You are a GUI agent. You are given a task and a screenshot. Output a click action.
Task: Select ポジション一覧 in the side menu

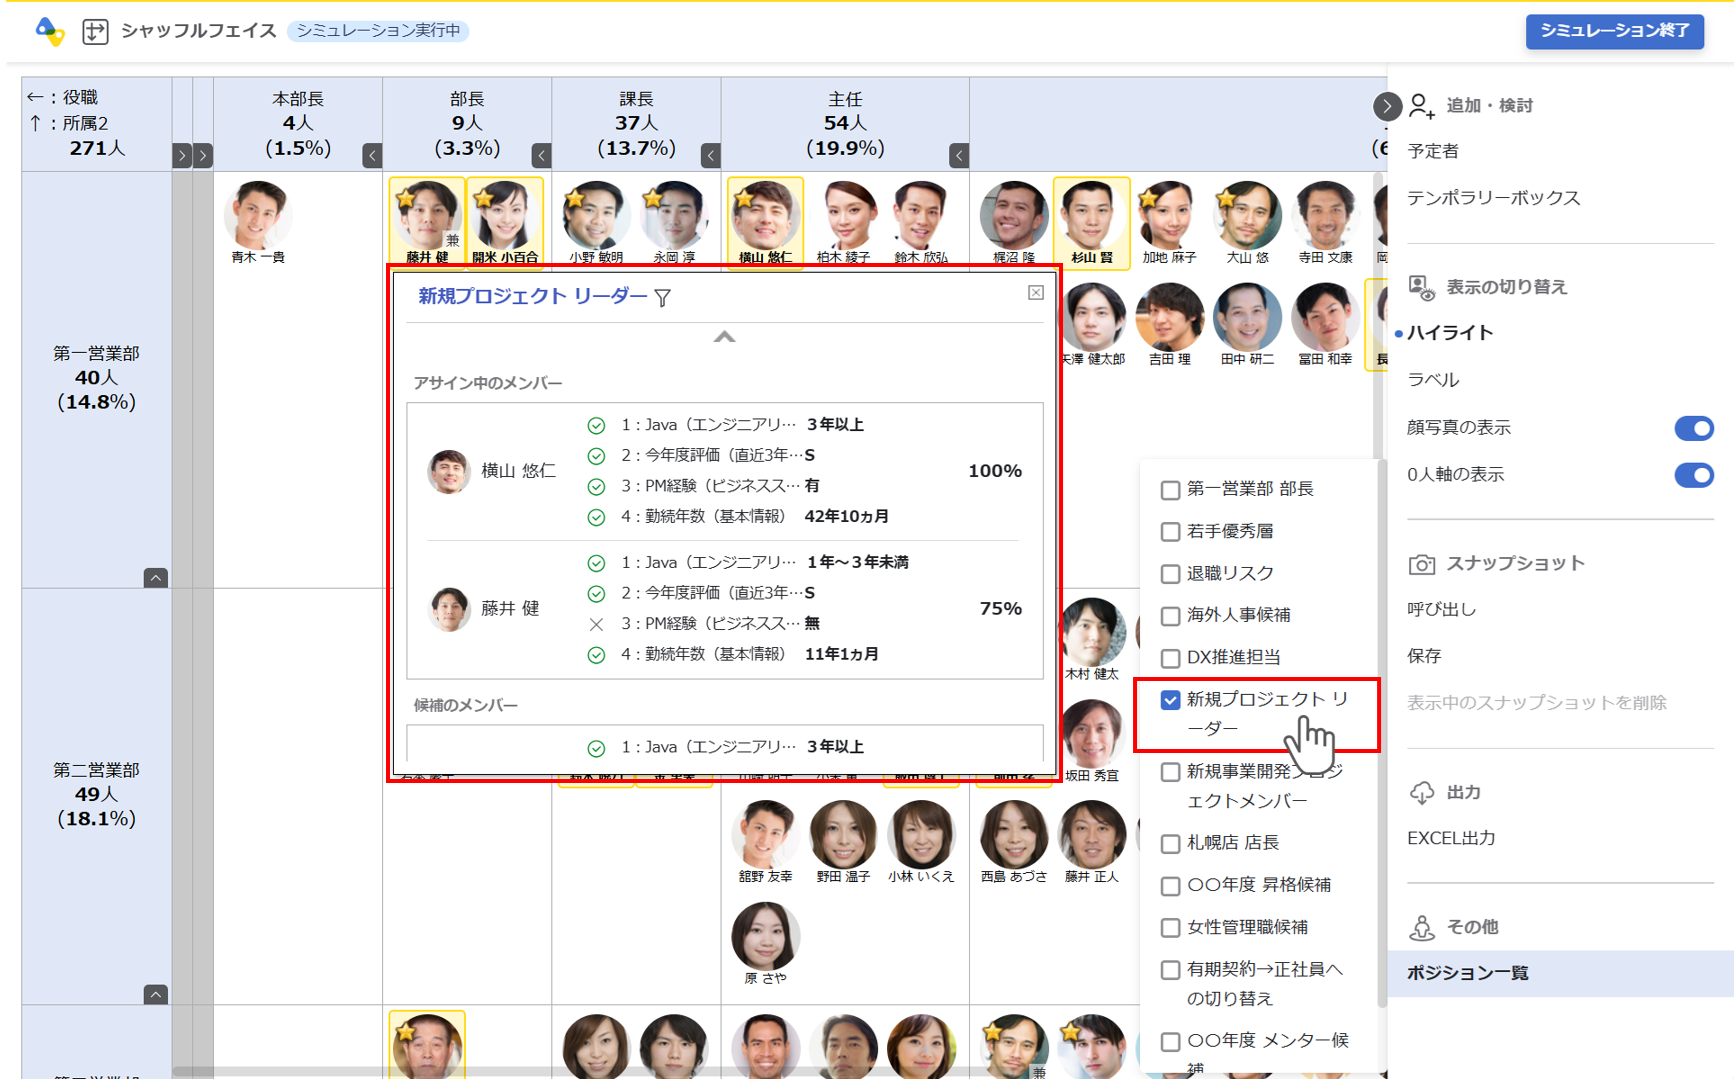1467,973
